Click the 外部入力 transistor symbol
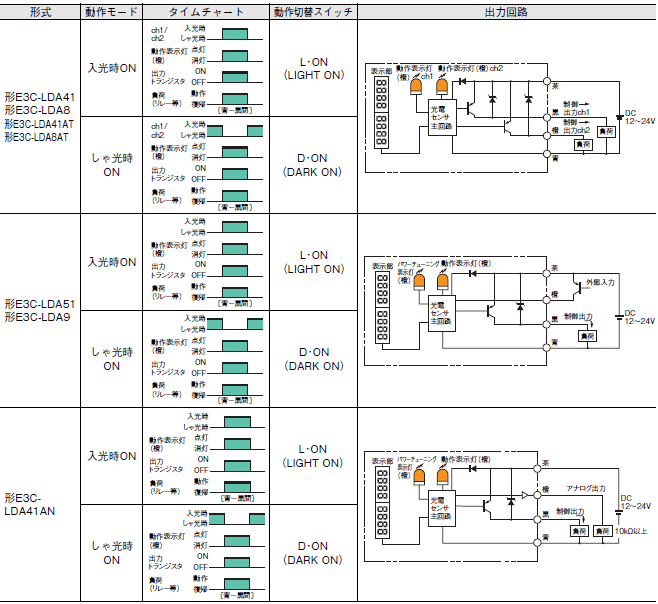Image resolution: width=658 pixels, height=604 pixels. (577, 287)
